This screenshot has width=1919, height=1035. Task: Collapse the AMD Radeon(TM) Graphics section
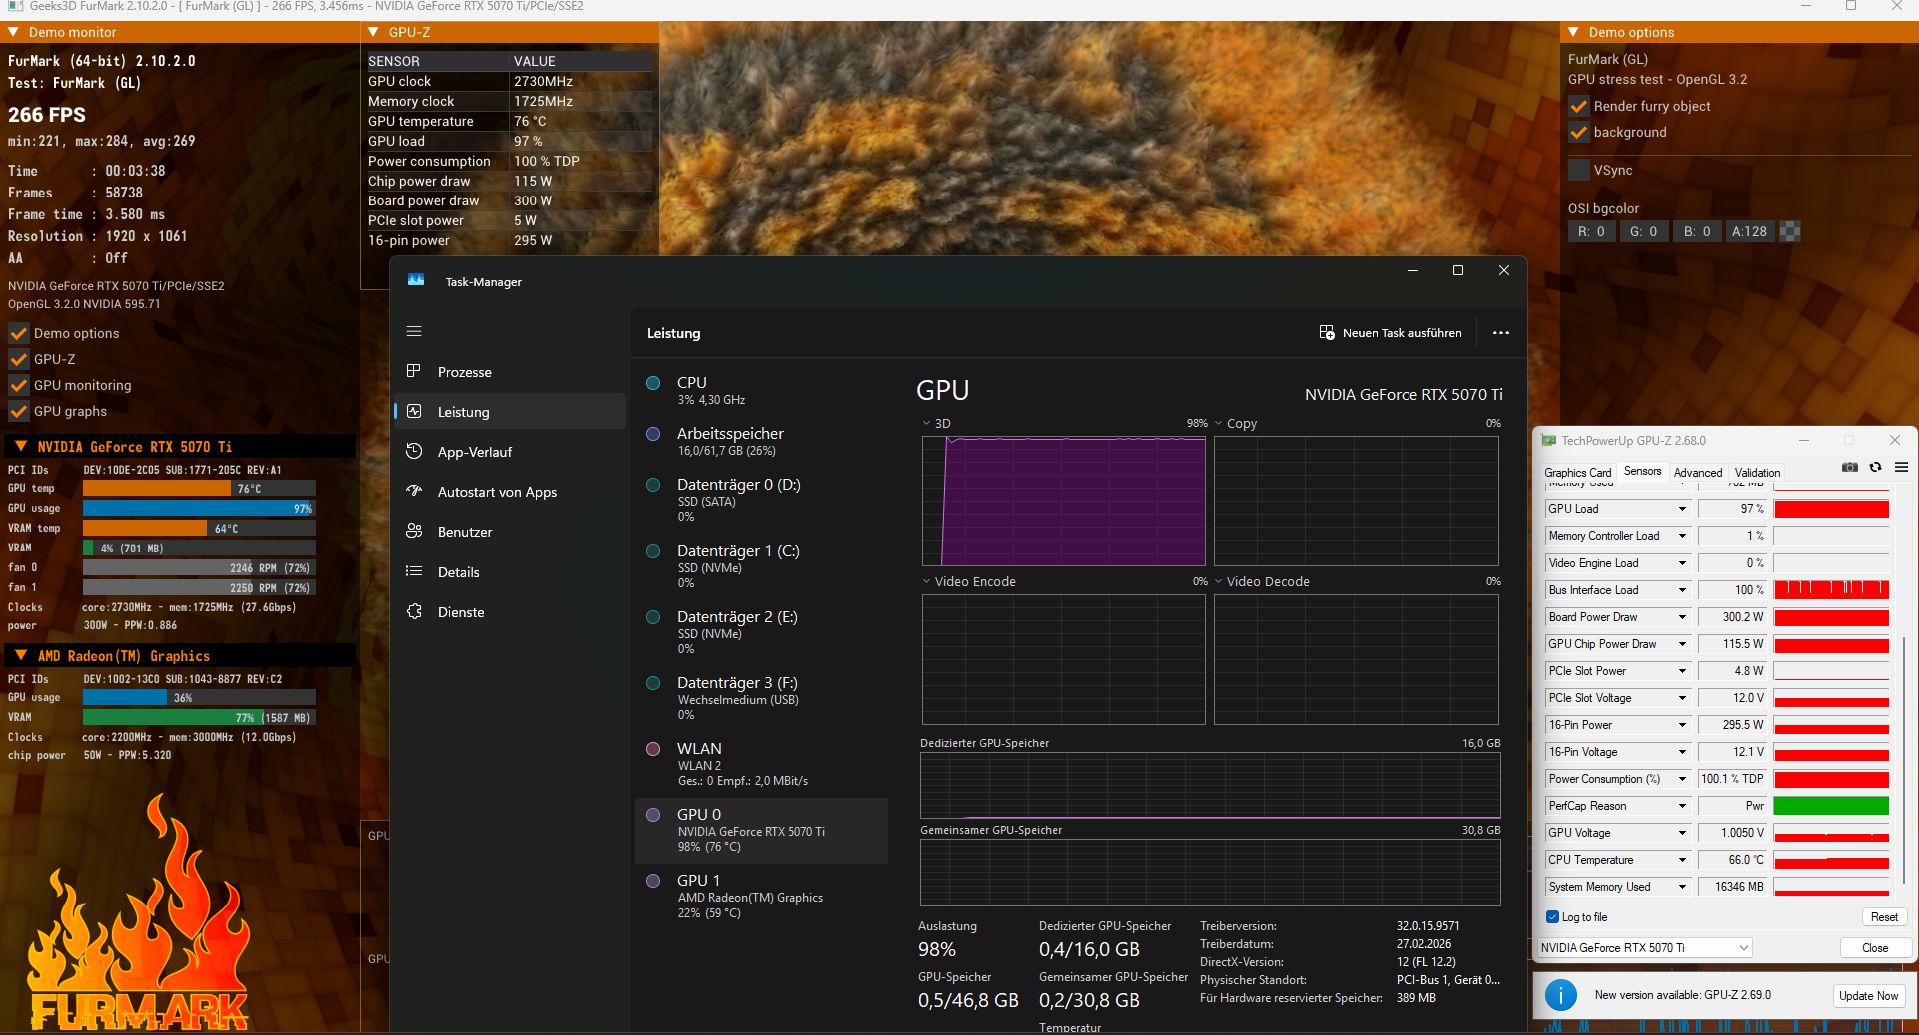20,655
